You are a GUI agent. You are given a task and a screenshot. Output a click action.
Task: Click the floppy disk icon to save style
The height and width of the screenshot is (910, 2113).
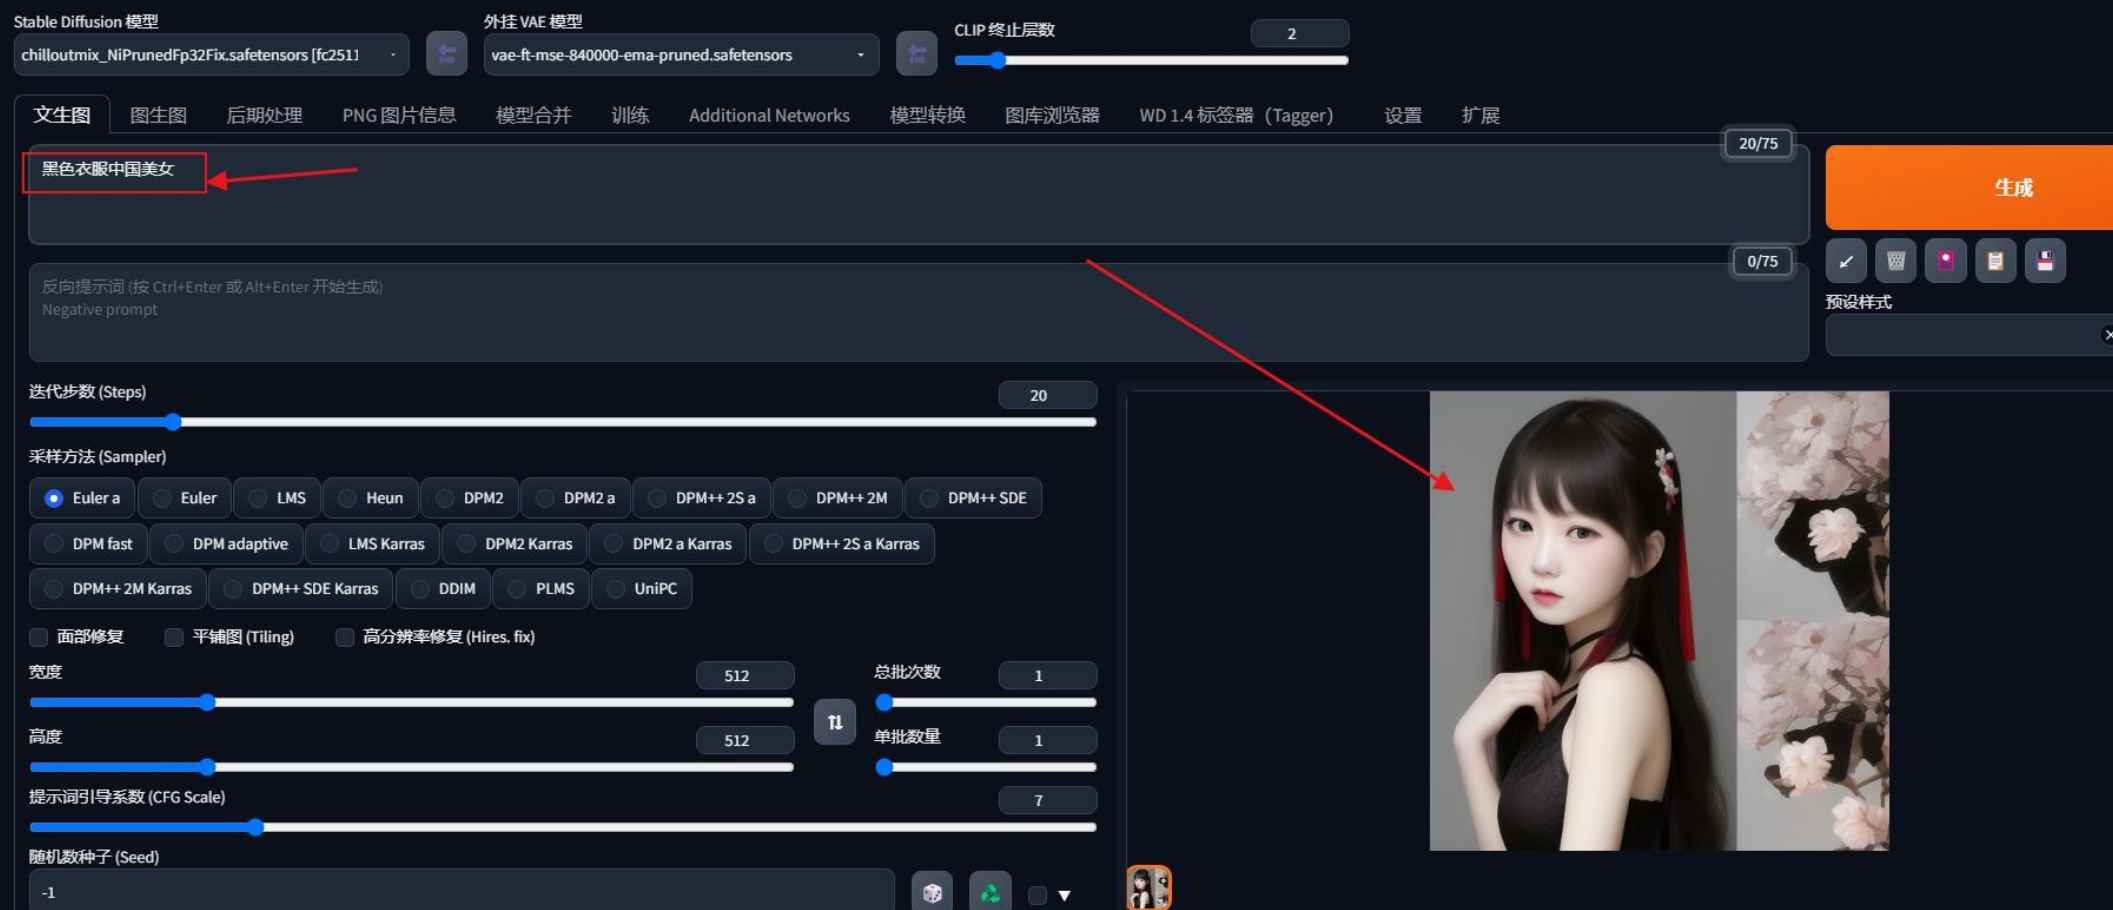coord(2045,262)
